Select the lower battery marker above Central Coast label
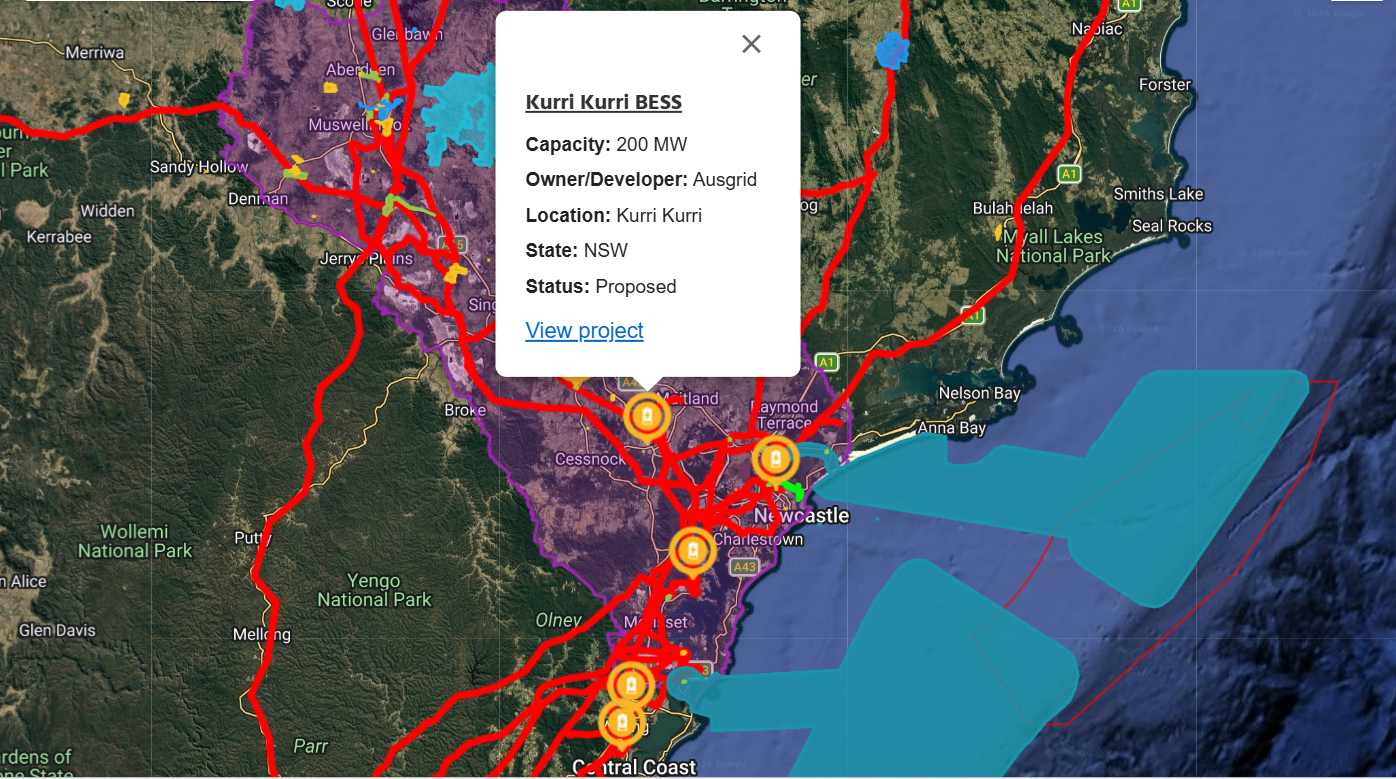The width and height of the screenshot is (1396, 779). coord(621,718)
